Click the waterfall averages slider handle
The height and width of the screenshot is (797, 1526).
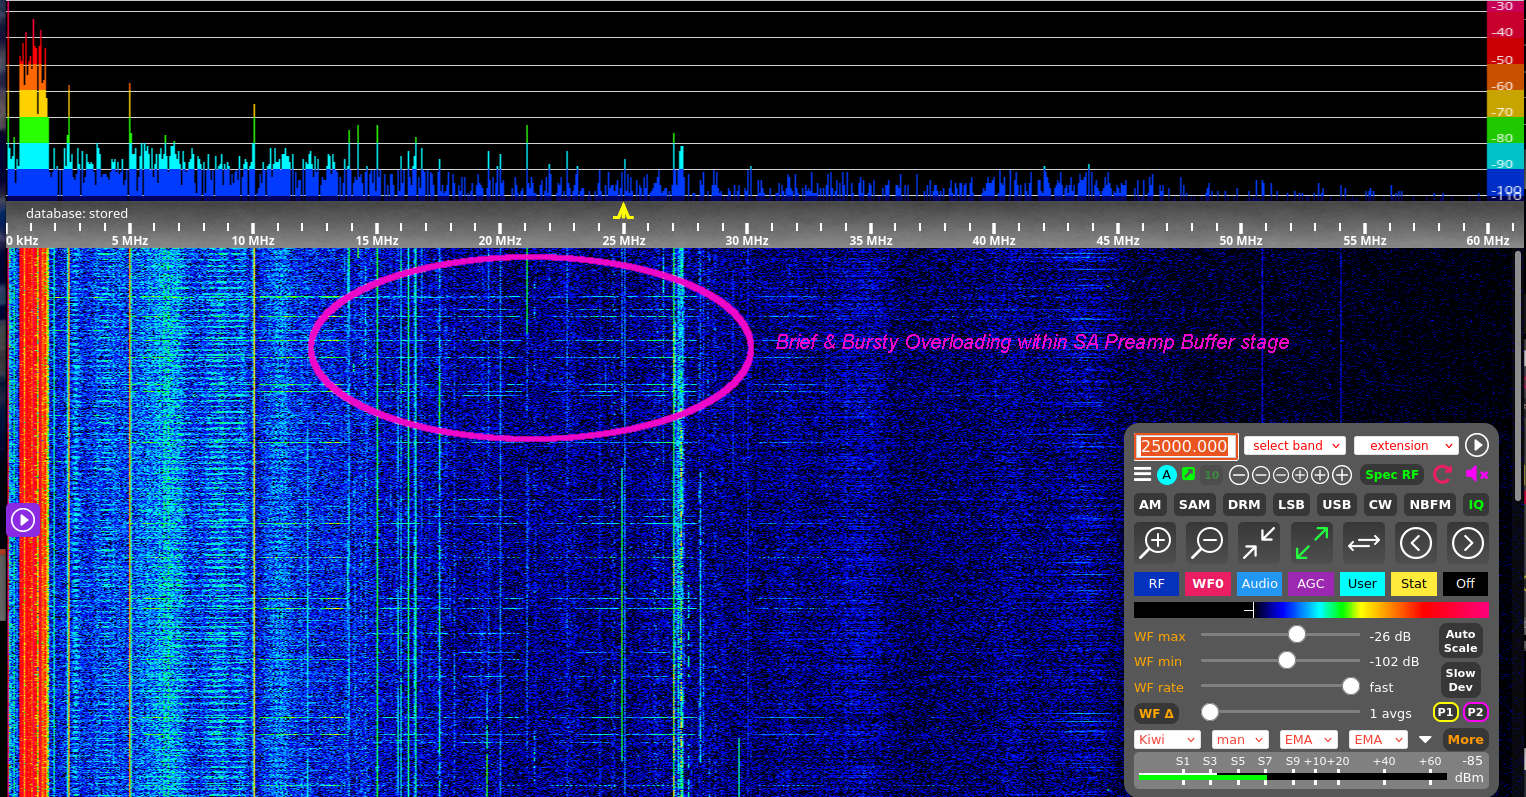coord(1210,712)
